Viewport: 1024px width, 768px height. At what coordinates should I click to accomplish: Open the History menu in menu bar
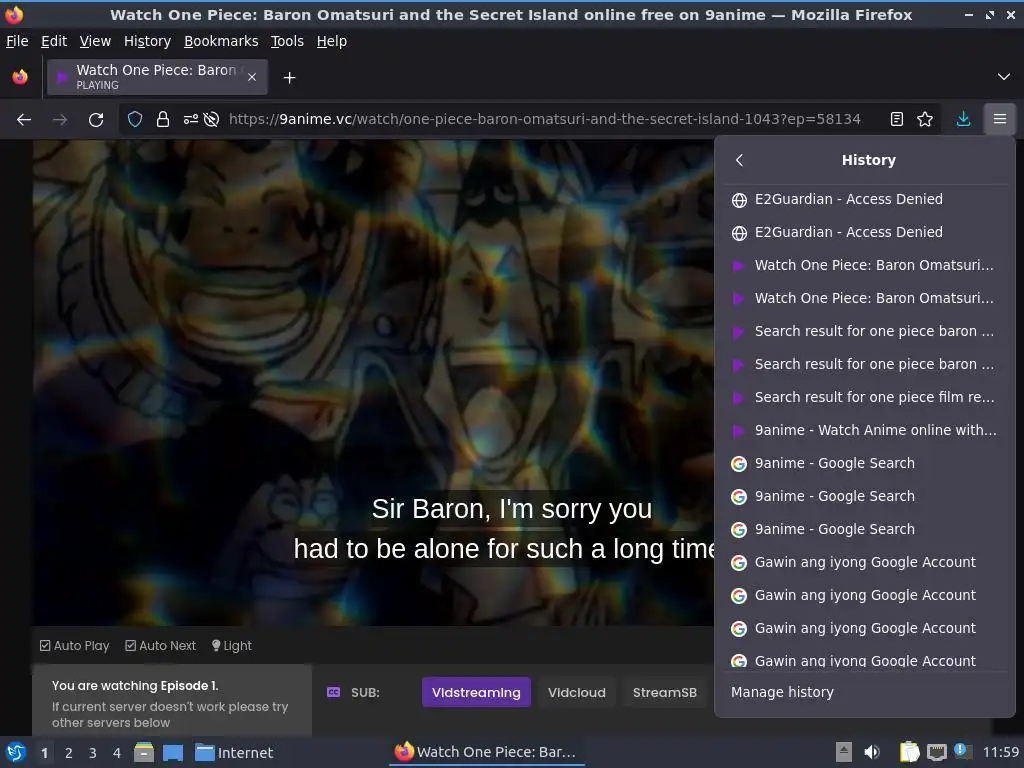[x=147, y=41]
